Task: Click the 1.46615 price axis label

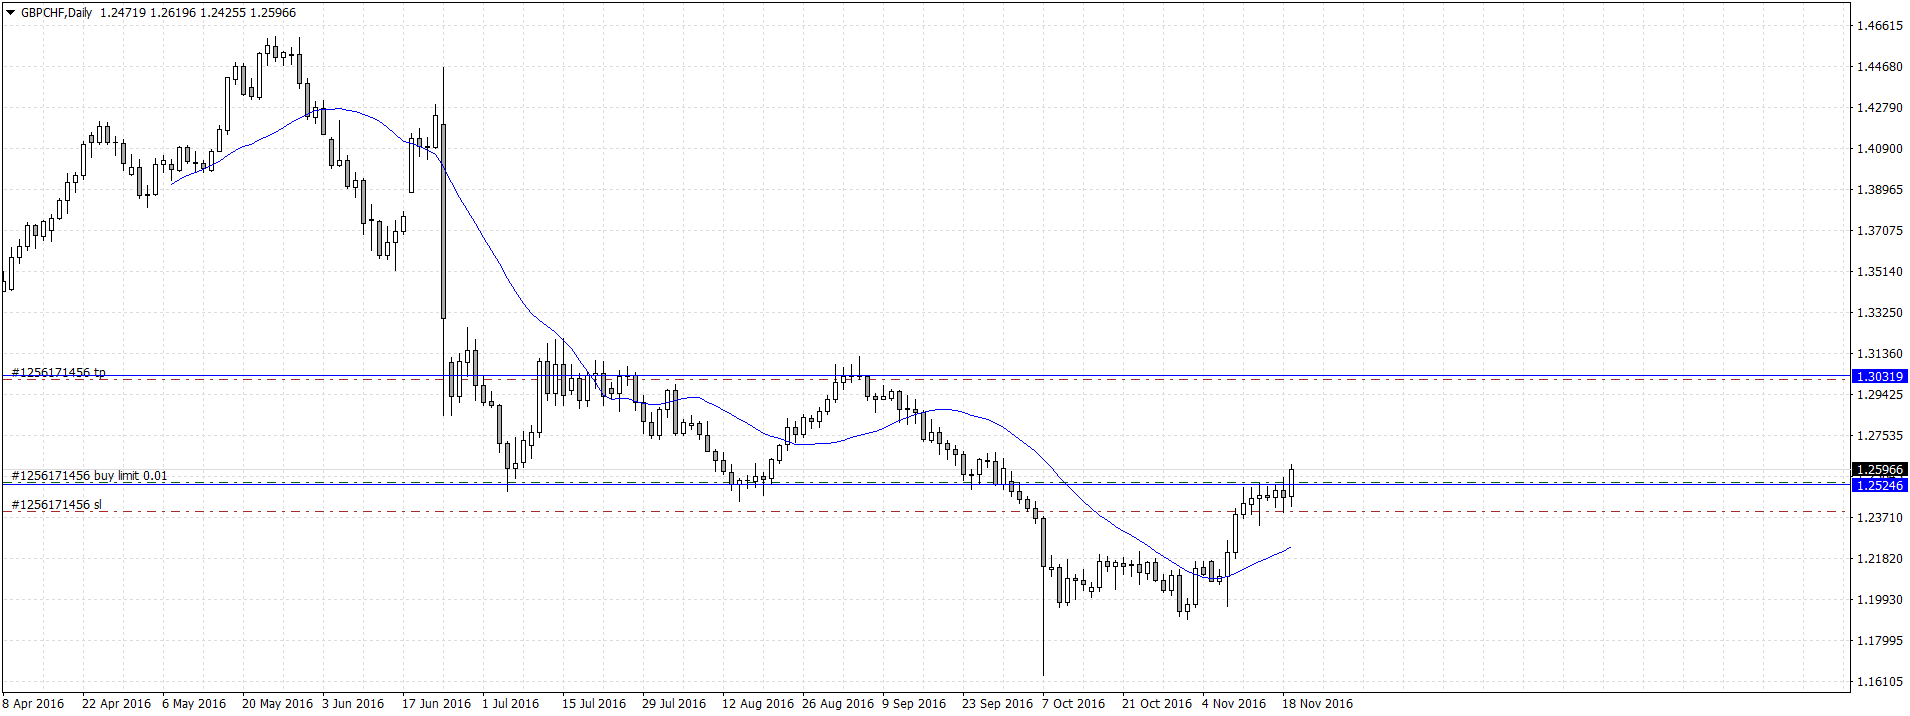Action: (1880, 26)
